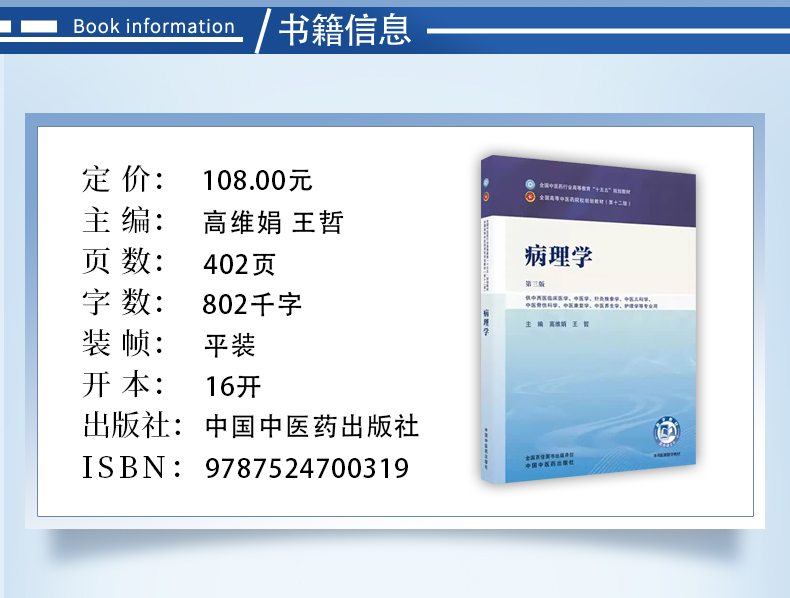Select the binding value 平装
Viewport: 790px width, 598px height.
230,346
